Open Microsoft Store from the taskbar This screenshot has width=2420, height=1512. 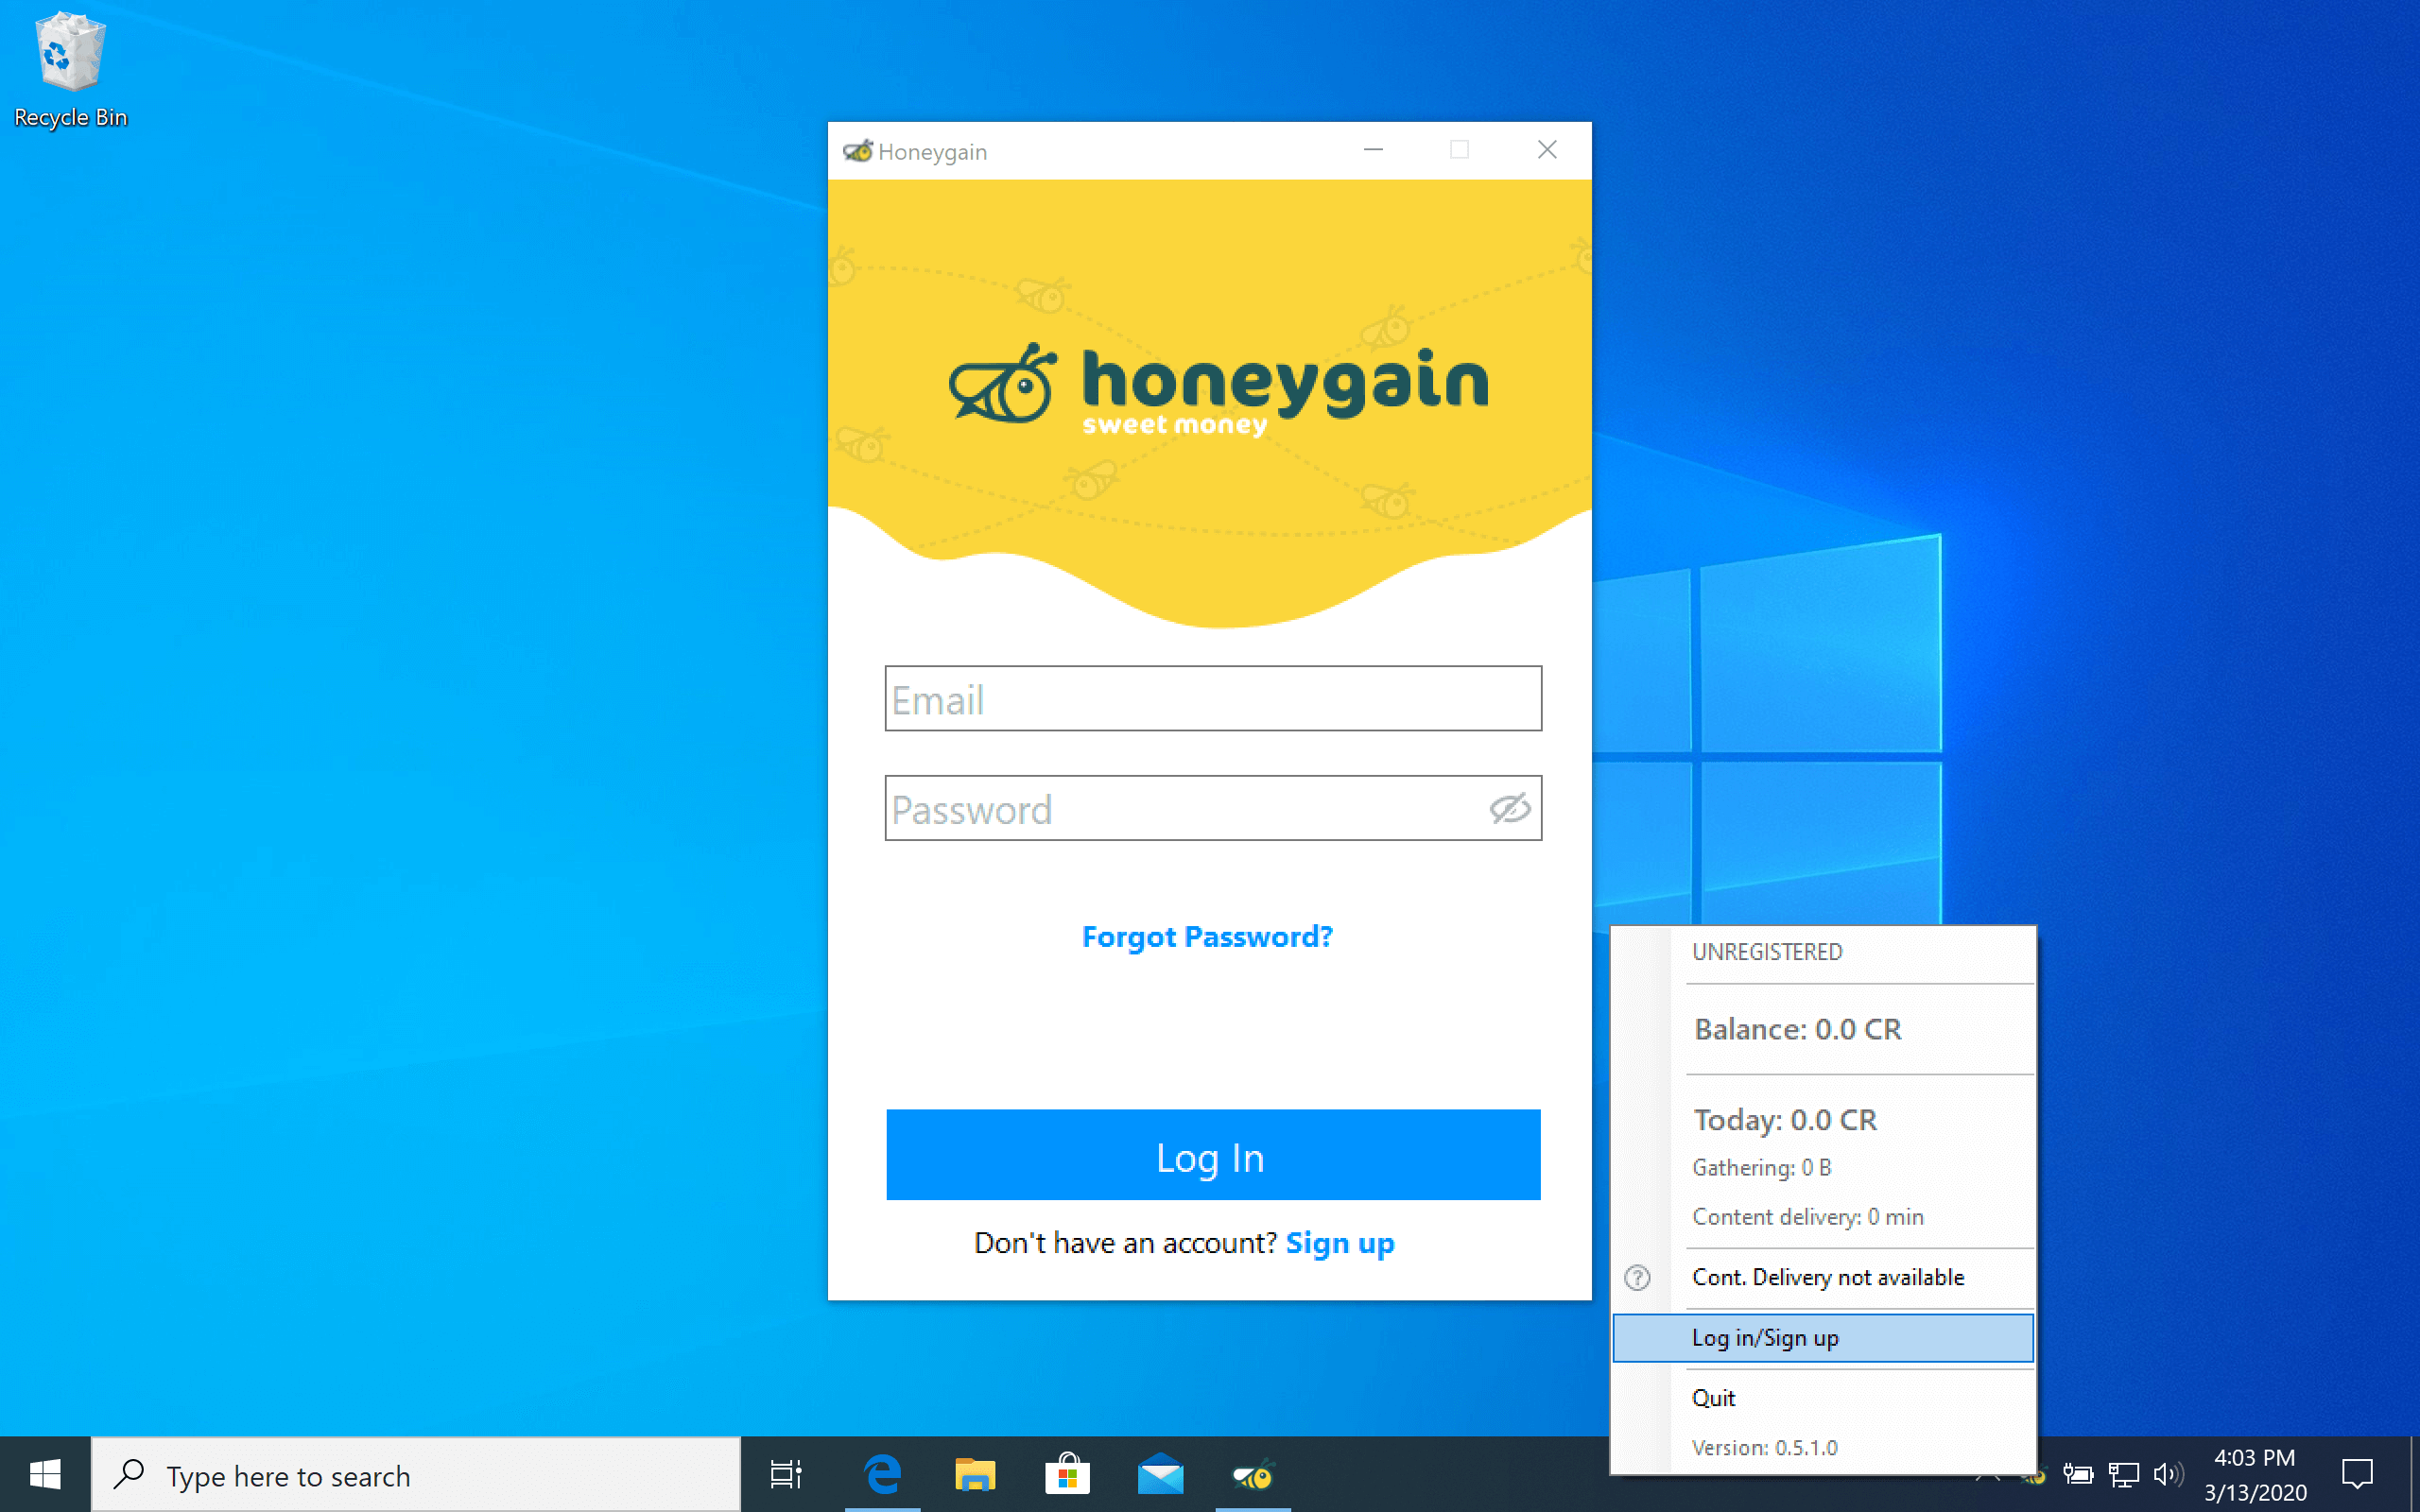1067,1474
